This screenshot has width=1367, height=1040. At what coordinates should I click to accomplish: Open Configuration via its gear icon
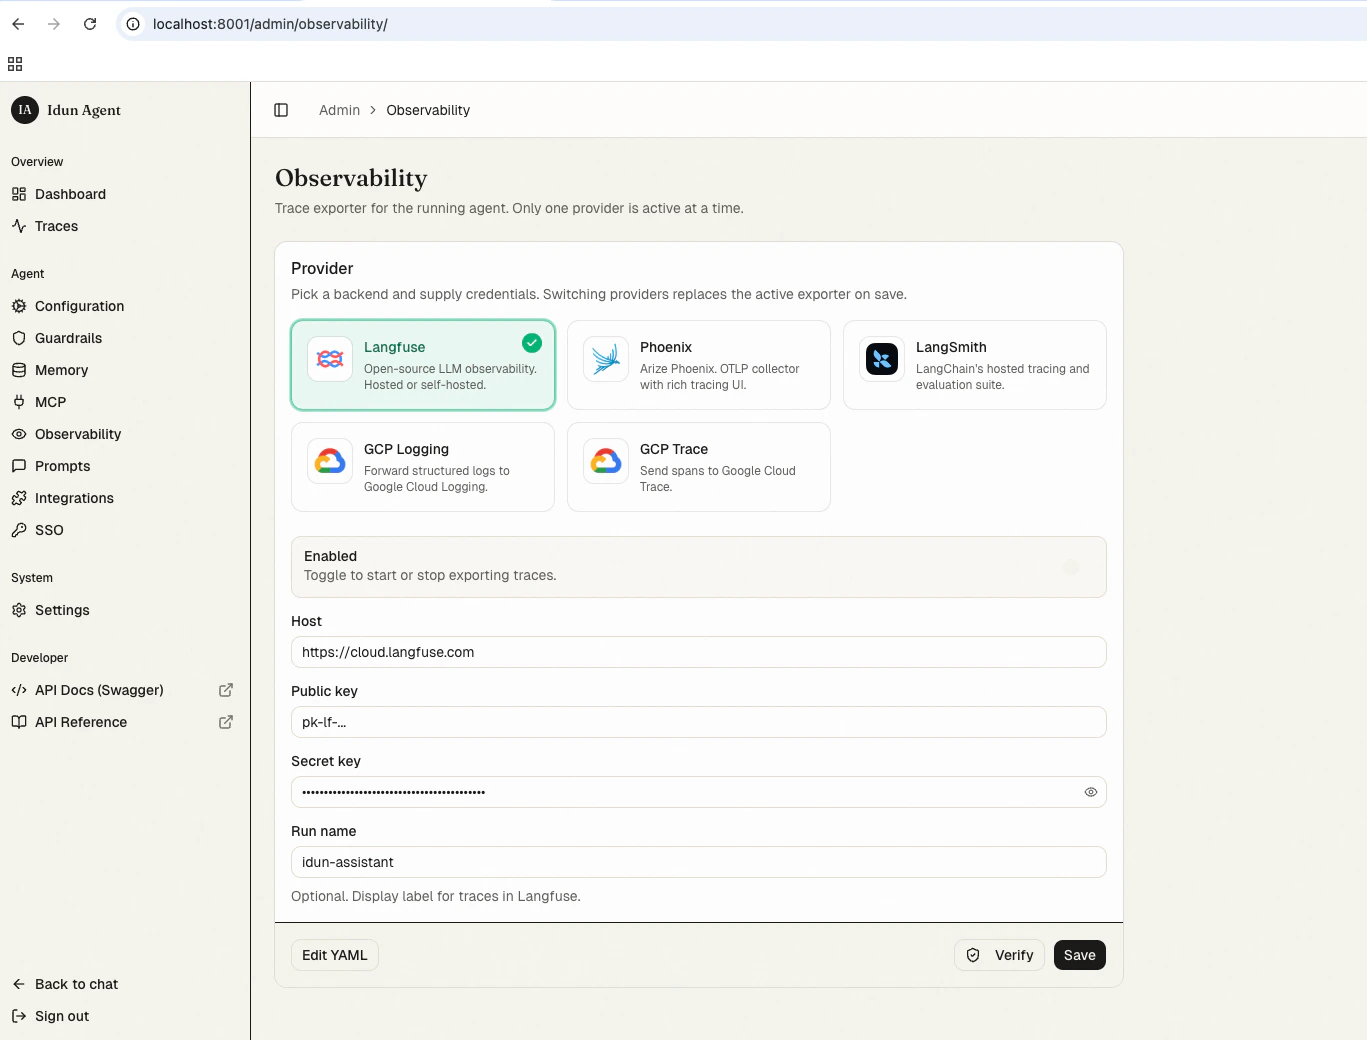pyautogui.click(x=19, y=306)
